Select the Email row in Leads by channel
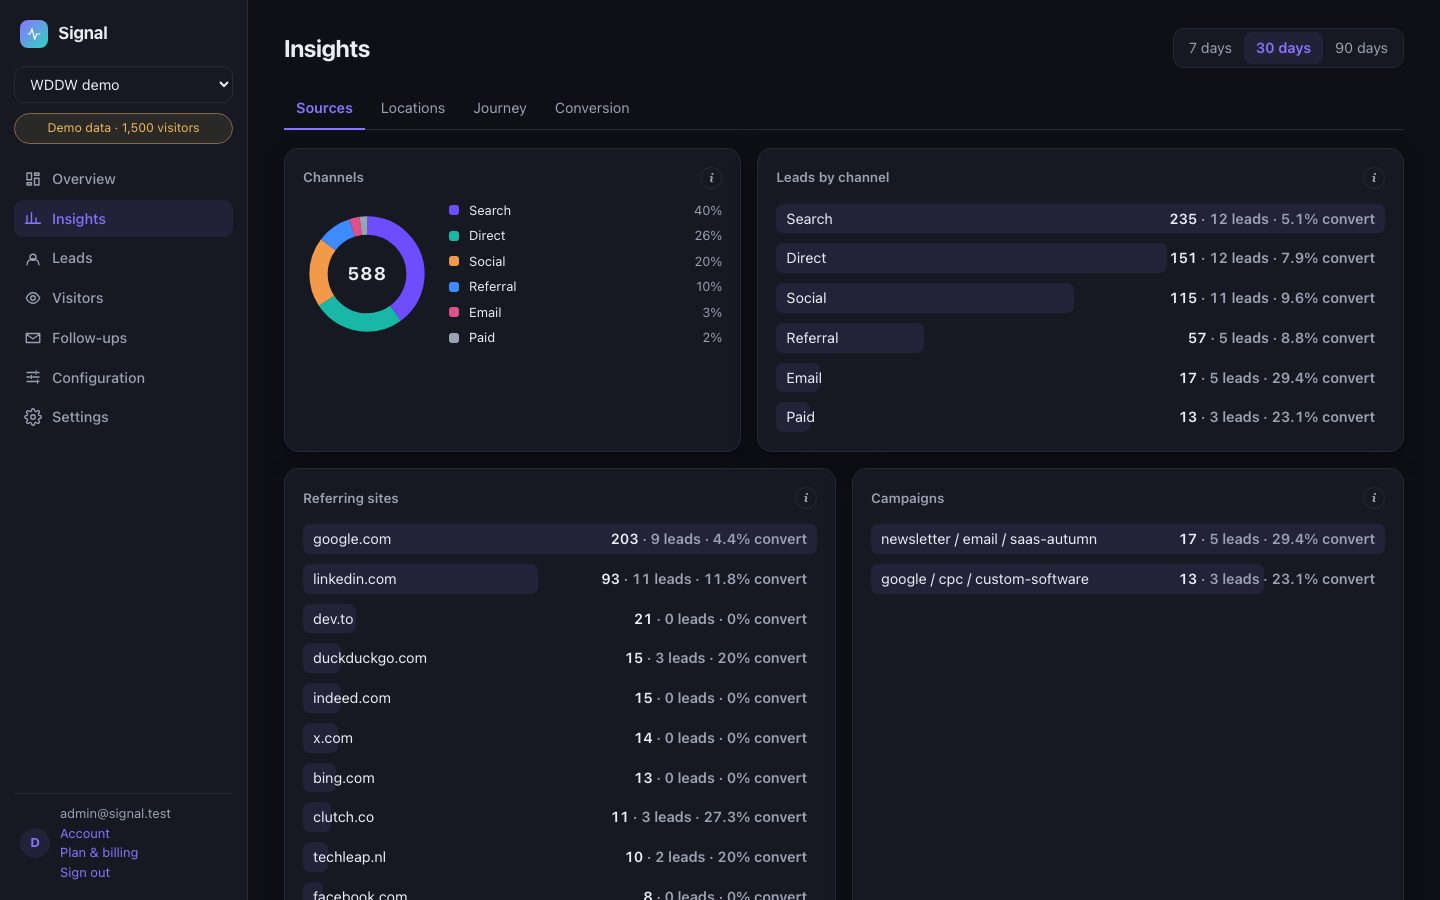The image size is (1440, 900). tap(1080, 378)
